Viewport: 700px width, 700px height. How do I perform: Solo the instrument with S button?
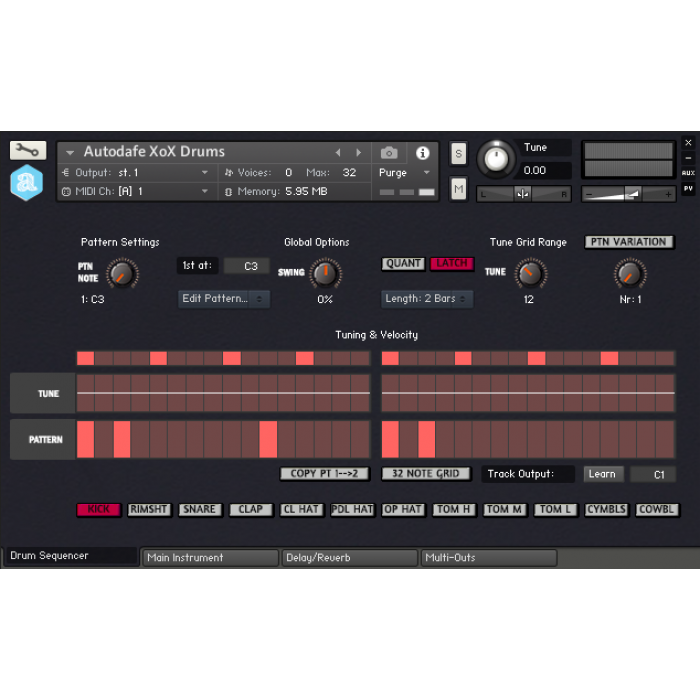[x=458, y=154]
